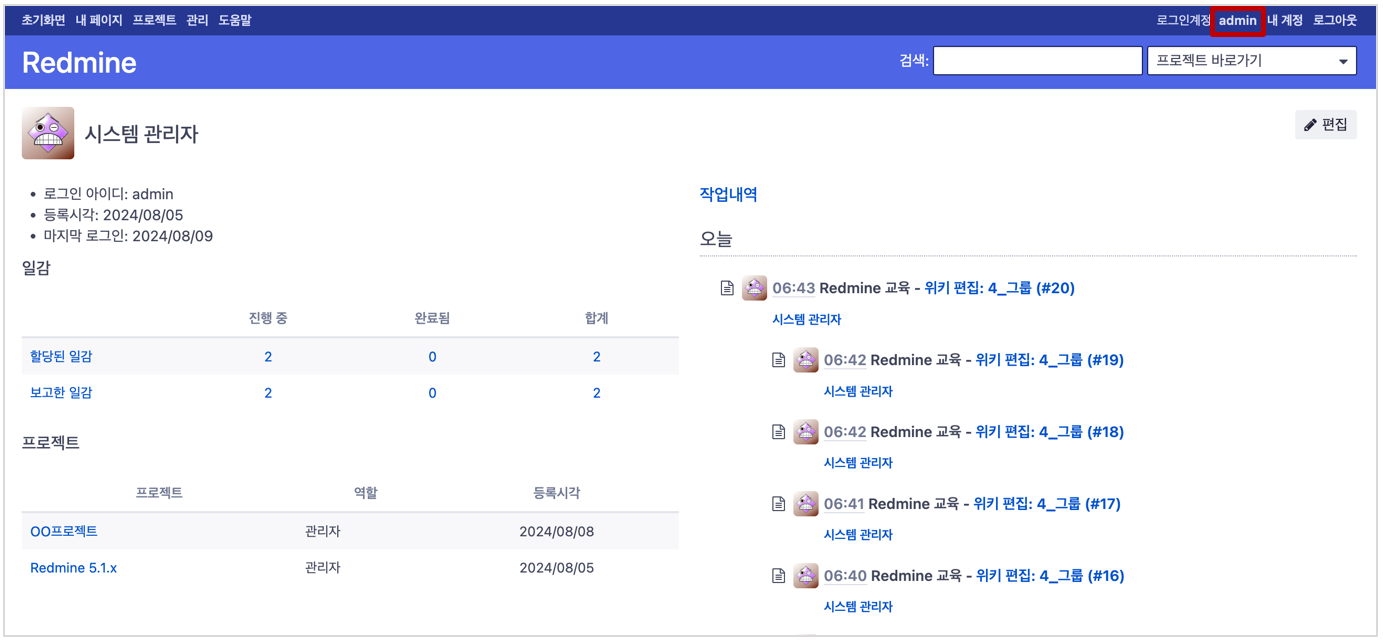This screenshot has height=641, width=1383.
Task: Click 시스템 관리자 author link under #20
Action: click(806, 320)
